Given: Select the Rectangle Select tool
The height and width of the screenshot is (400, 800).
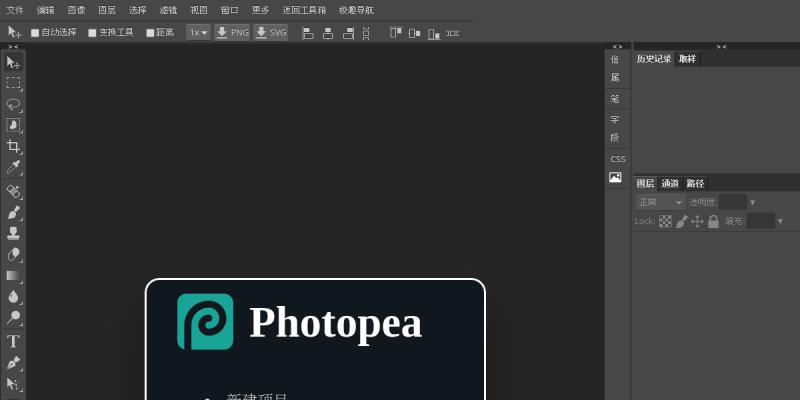Looking at the screenshot, I should tap(13, 83).
